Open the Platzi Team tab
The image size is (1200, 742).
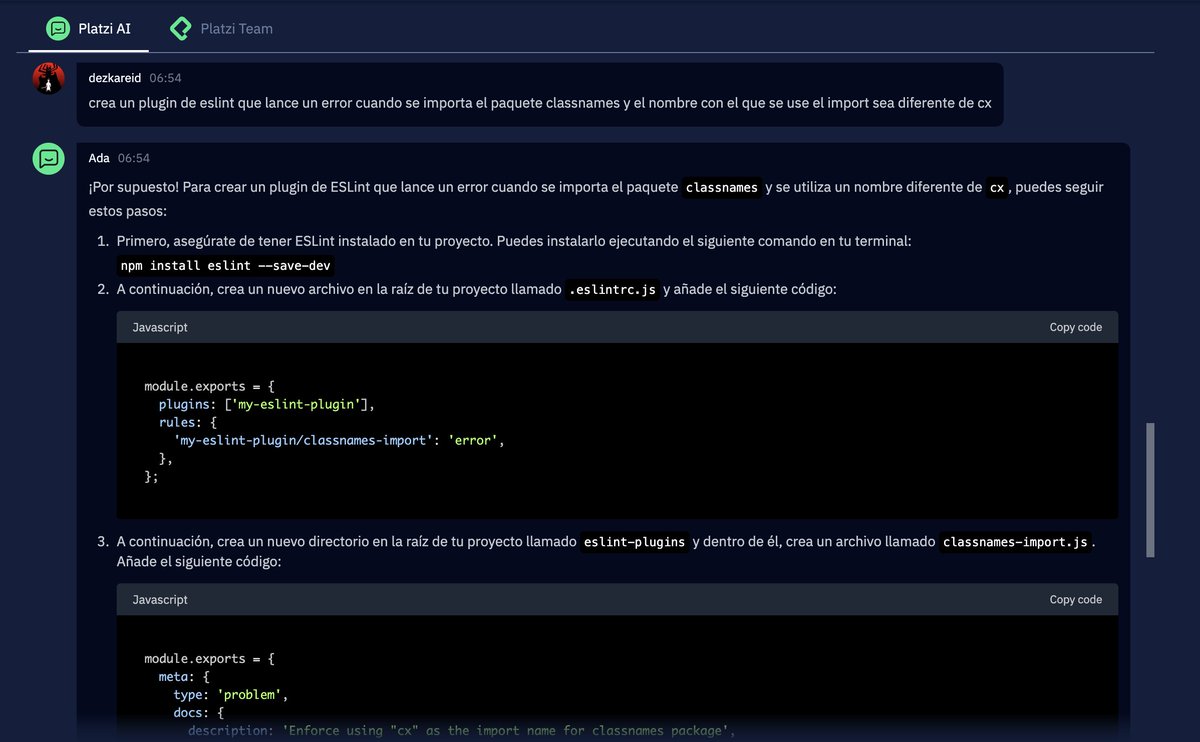(x=221, y=28)
